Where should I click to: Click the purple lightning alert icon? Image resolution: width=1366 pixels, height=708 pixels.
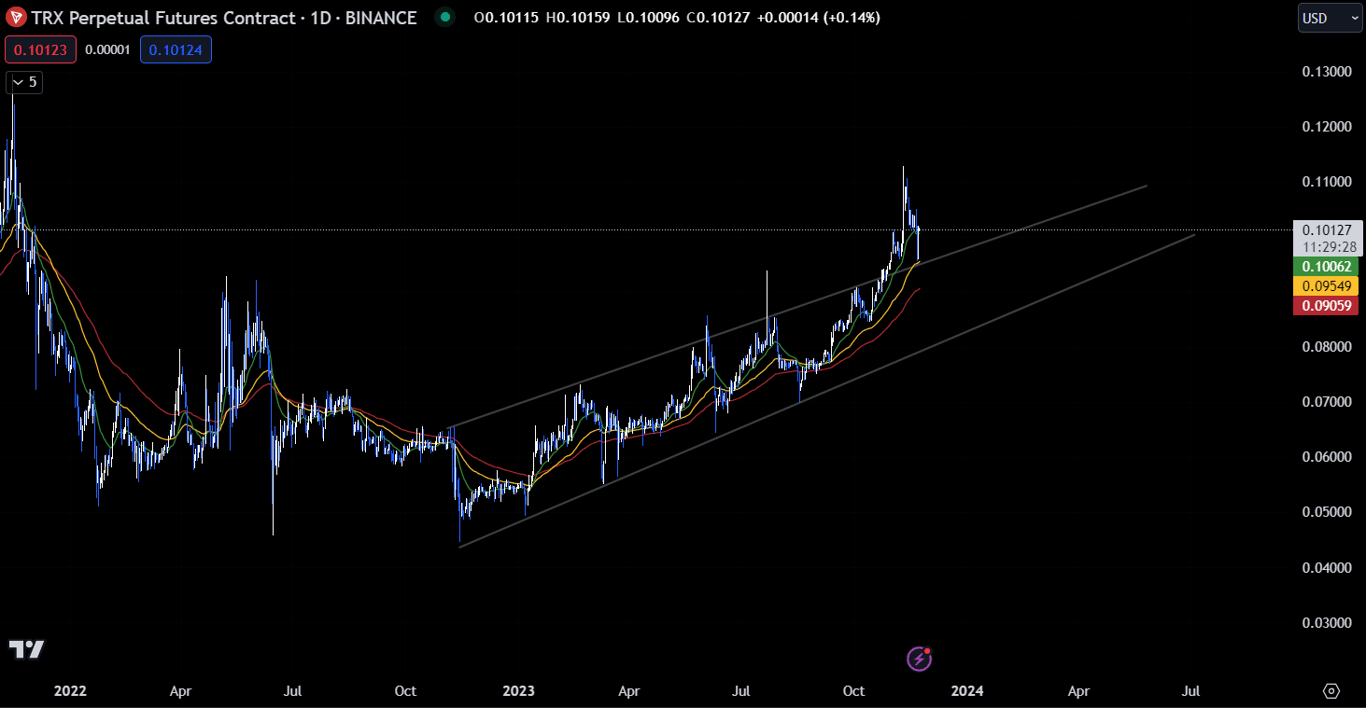tap(917, 659)
